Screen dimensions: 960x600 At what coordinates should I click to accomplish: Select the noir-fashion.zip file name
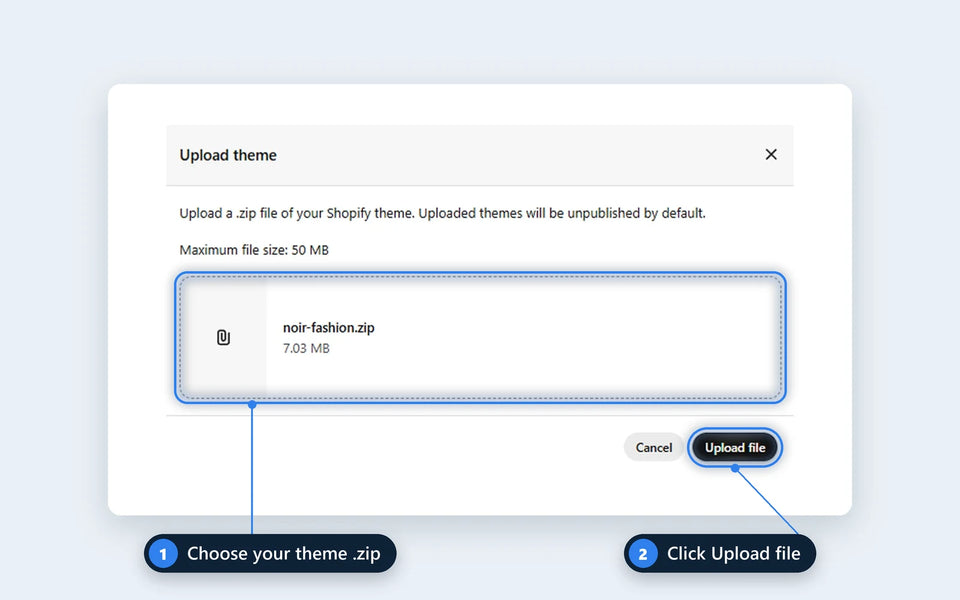click(329, 328)
